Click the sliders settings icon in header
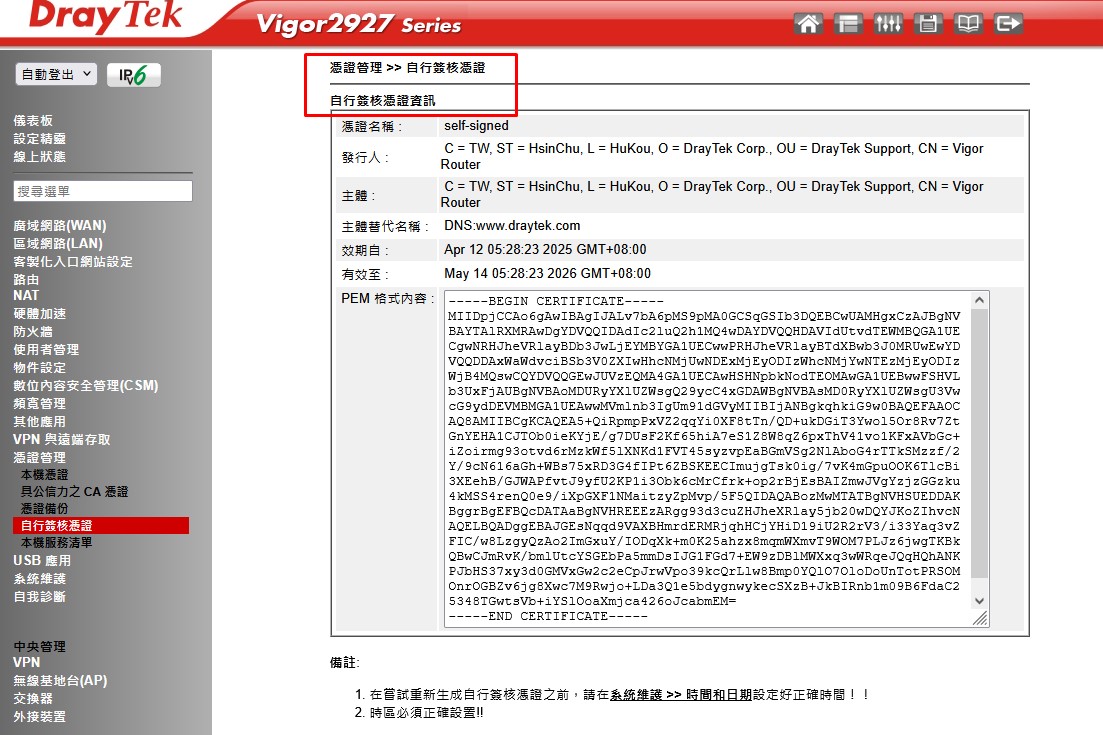1103x735 pixels. click(889, 24)
